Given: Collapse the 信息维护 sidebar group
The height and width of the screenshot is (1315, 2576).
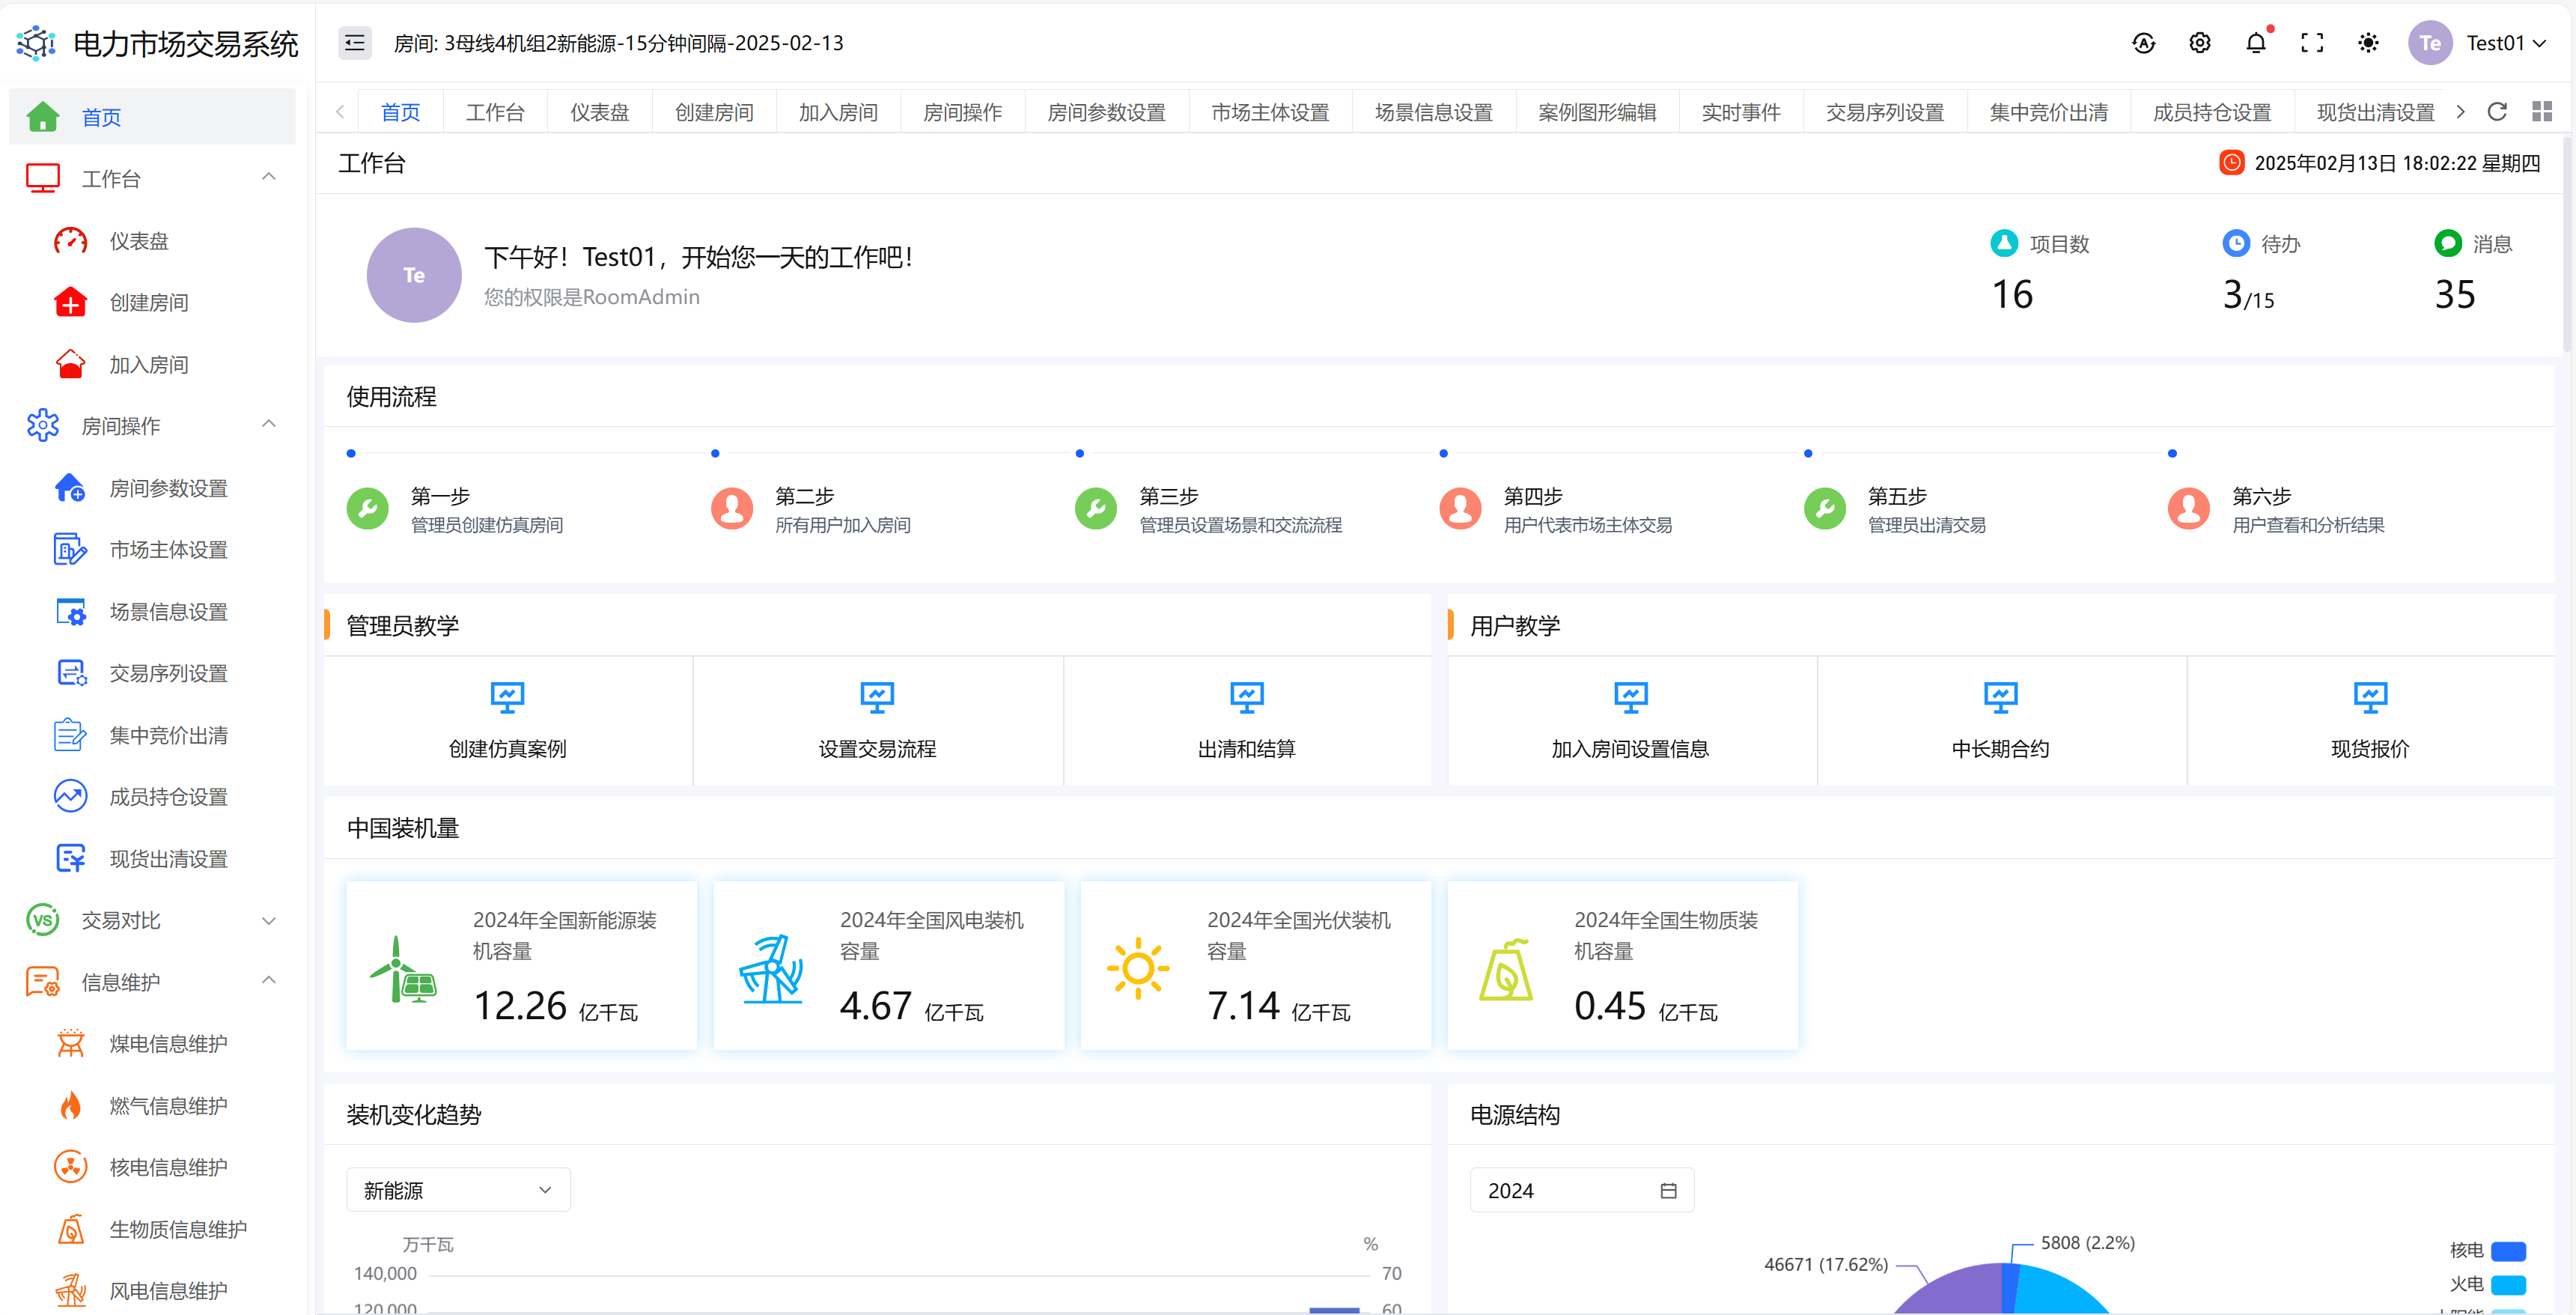Looking at the screenshot, I should [x=268, y=981].
